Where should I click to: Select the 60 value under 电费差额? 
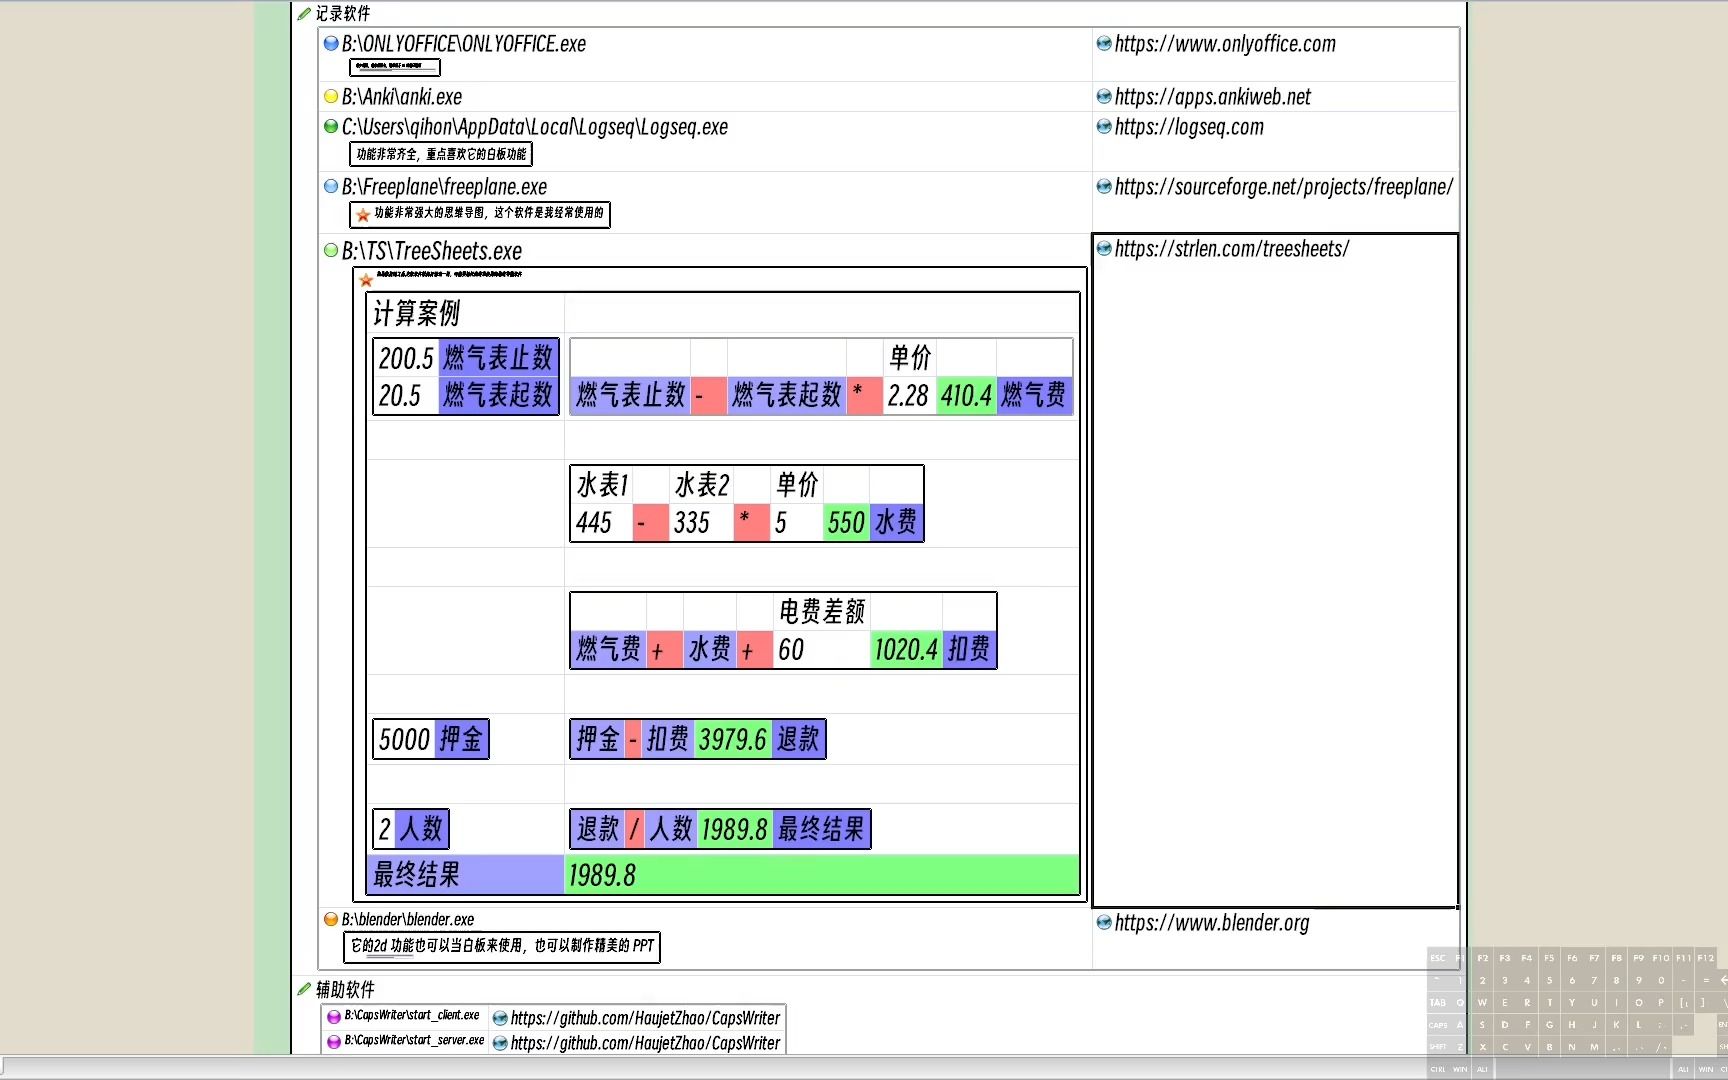(x=821, y=650)
